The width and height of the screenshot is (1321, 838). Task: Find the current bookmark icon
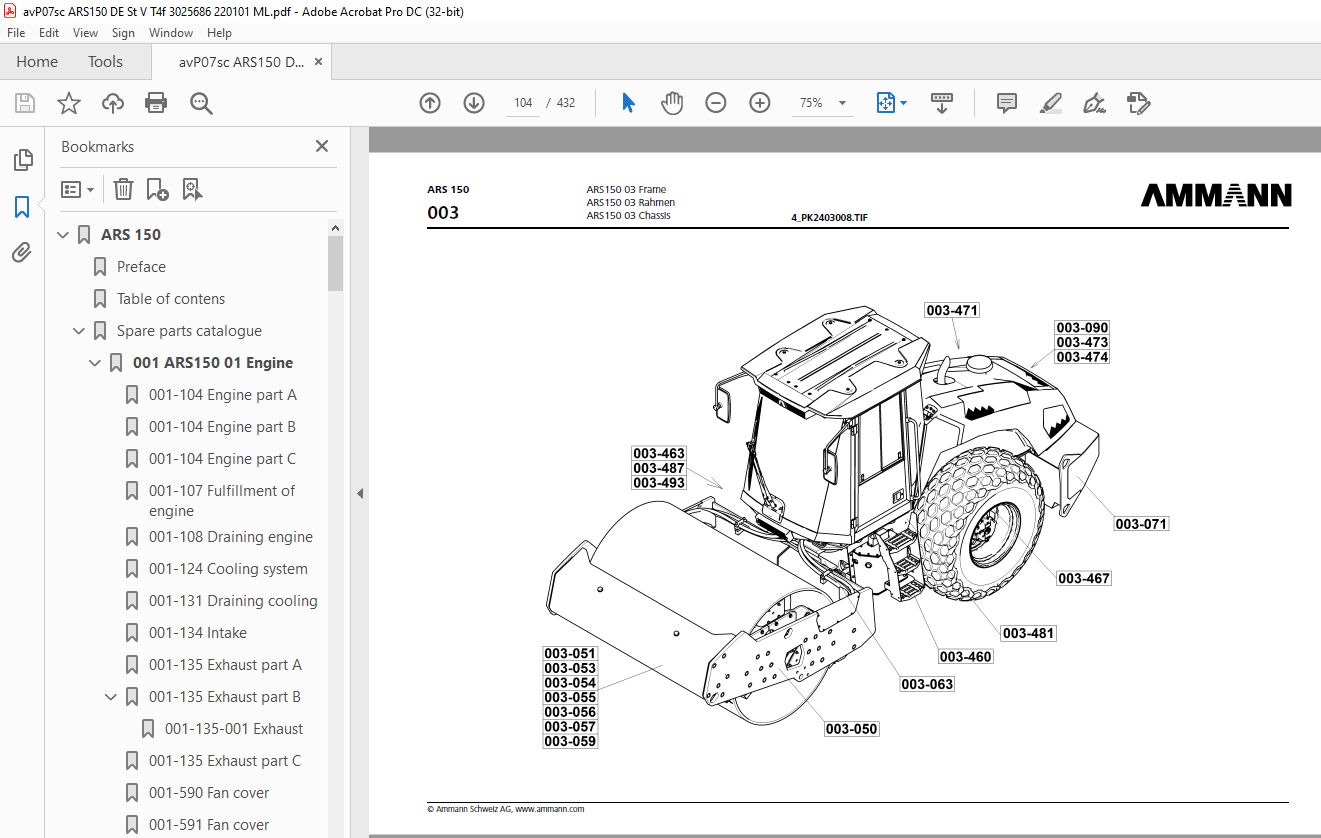pos(193,189)
